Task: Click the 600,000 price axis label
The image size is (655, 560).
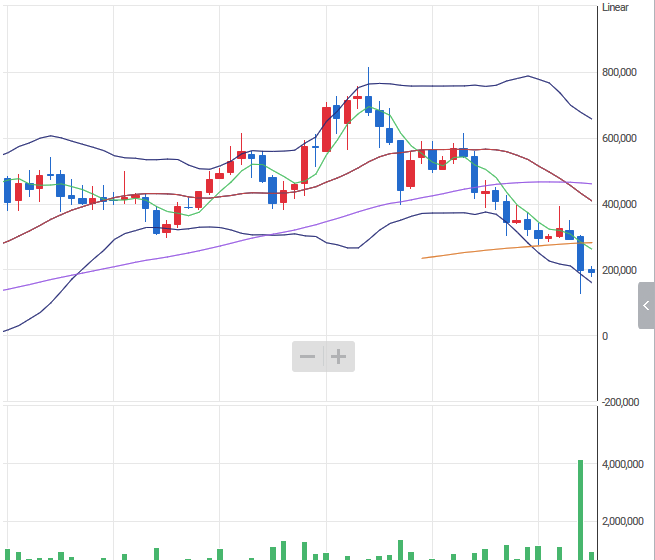Action: [619, 138]
